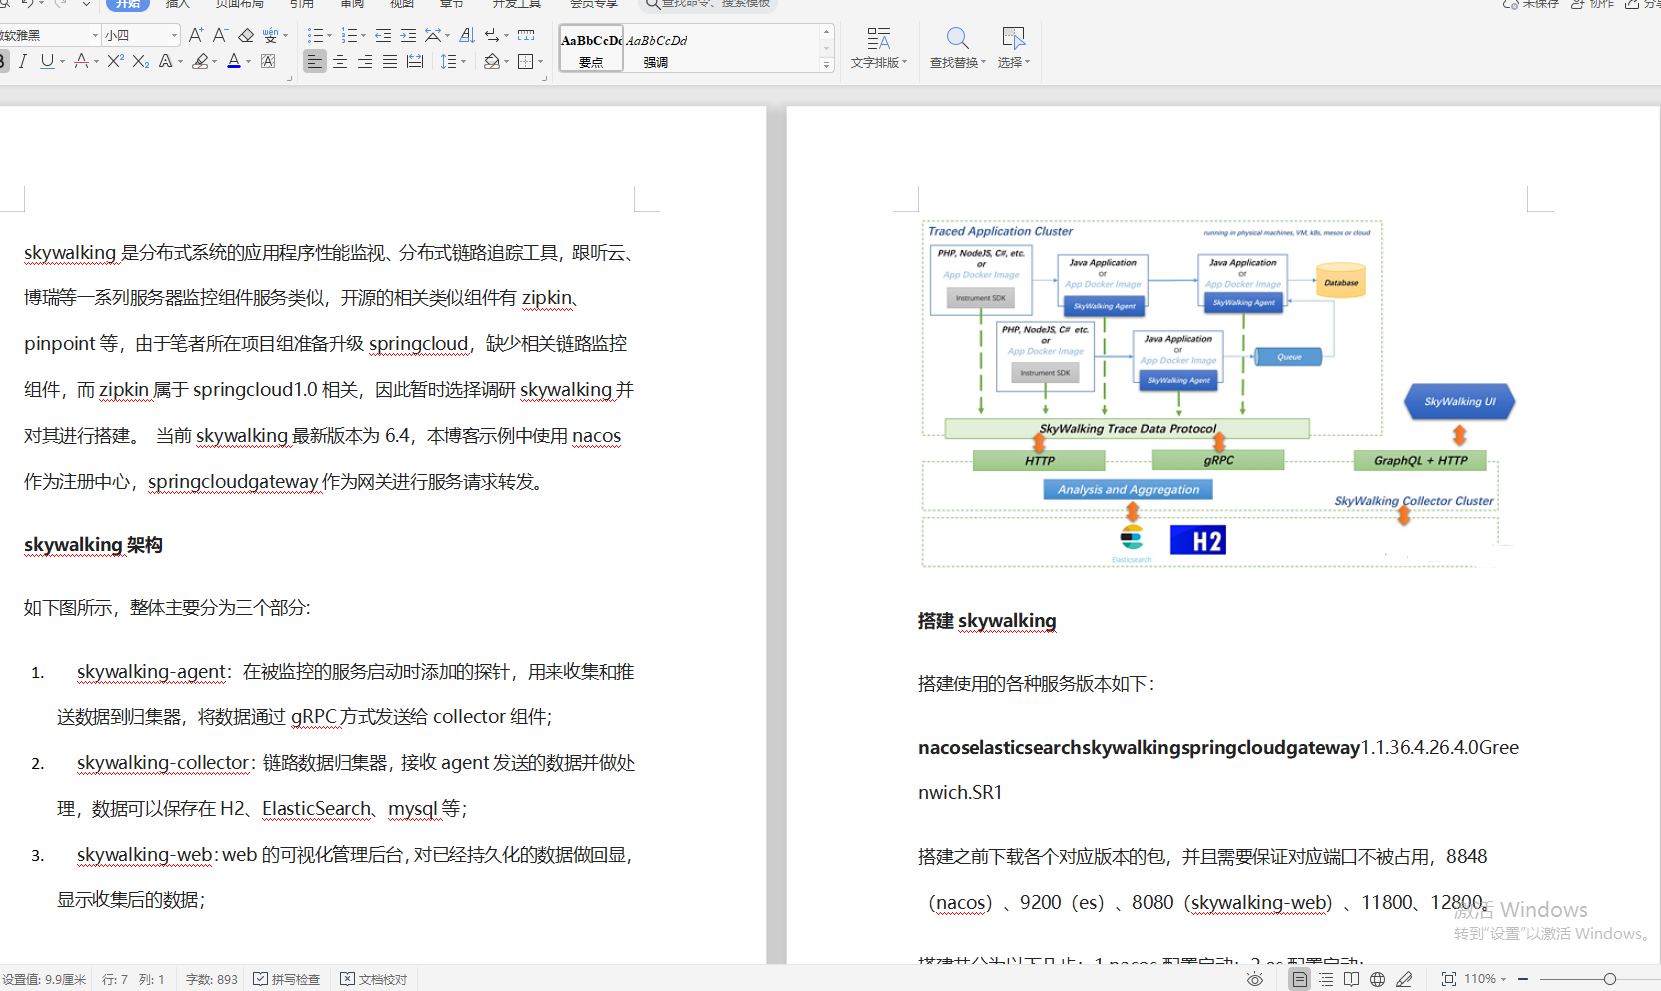Open the 选择 selection tool
1661x991 pixels.
(1013, 48)
